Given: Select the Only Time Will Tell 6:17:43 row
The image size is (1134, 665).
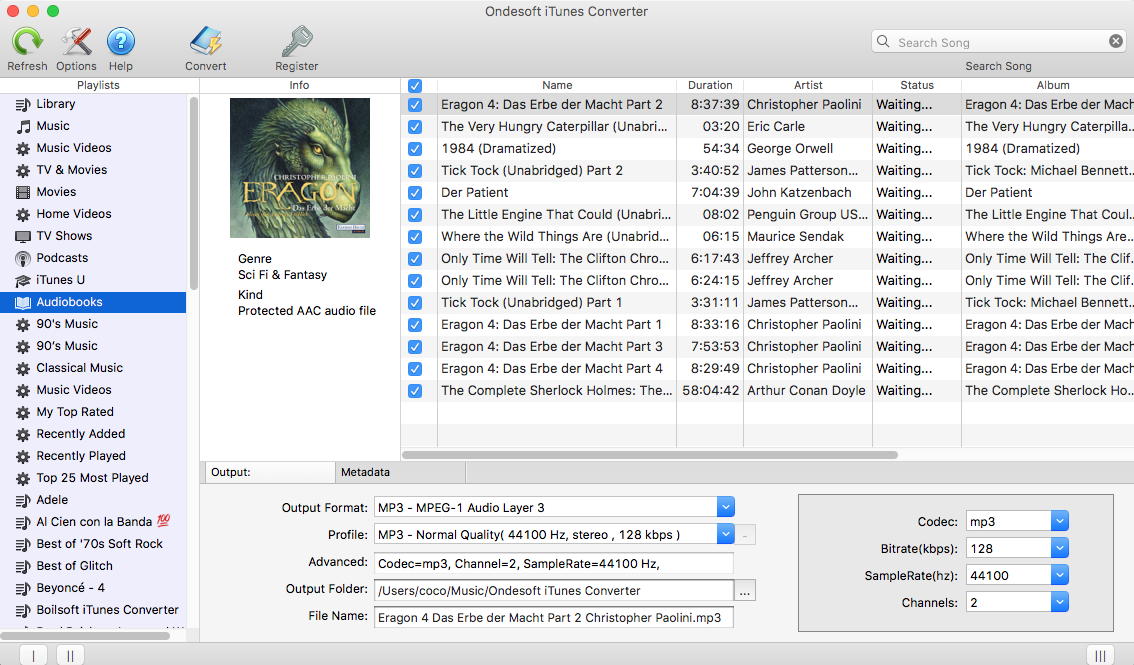Looking at the screenshot, I should (767, 259).
